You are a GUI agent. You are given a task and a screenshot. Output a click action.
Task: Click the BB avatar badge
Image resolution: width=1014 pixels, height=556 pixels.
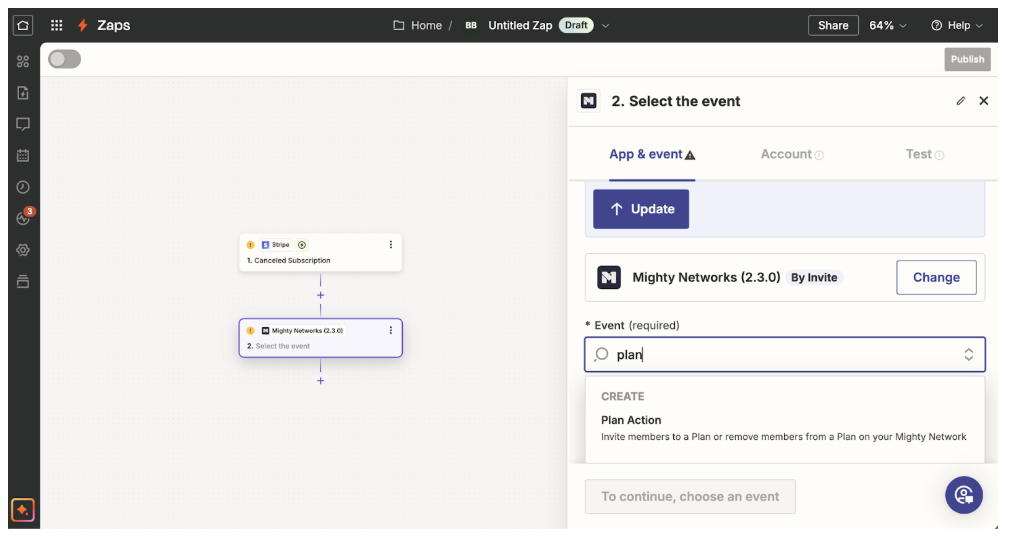471,25
